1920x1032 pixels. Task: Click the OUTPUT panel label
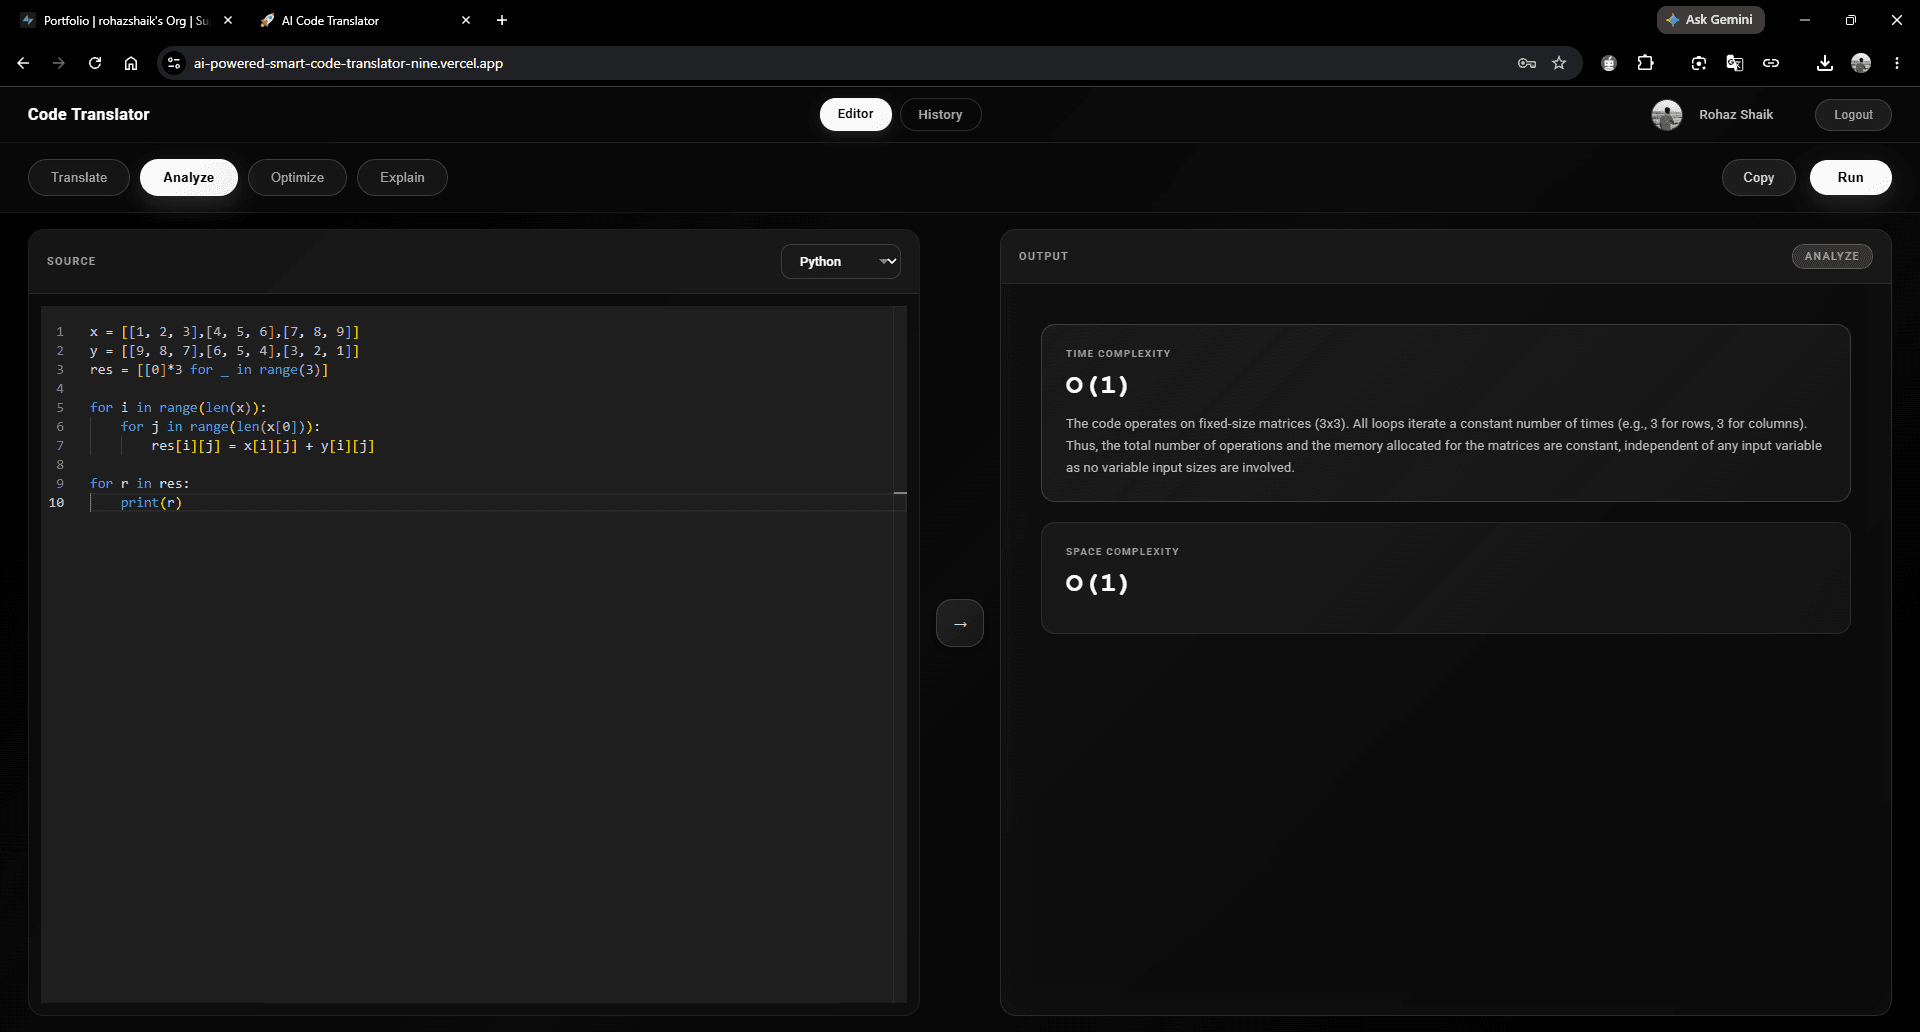tap(1043, 256)
